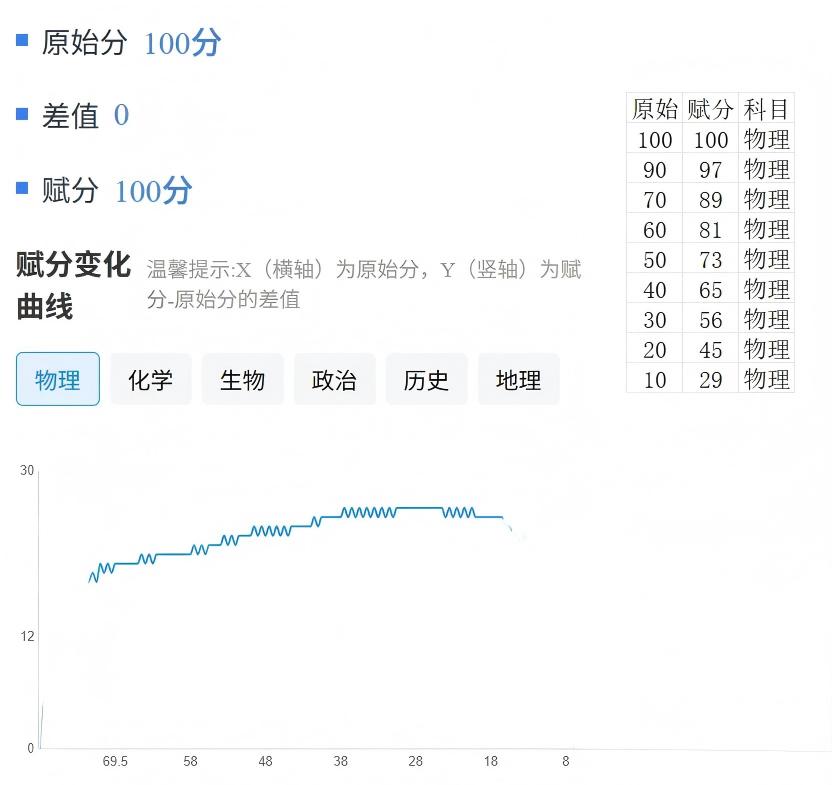Screen dimensions: 832x785
Task: Switch to the 物理 subject tab
Action: tap(58, 379)
